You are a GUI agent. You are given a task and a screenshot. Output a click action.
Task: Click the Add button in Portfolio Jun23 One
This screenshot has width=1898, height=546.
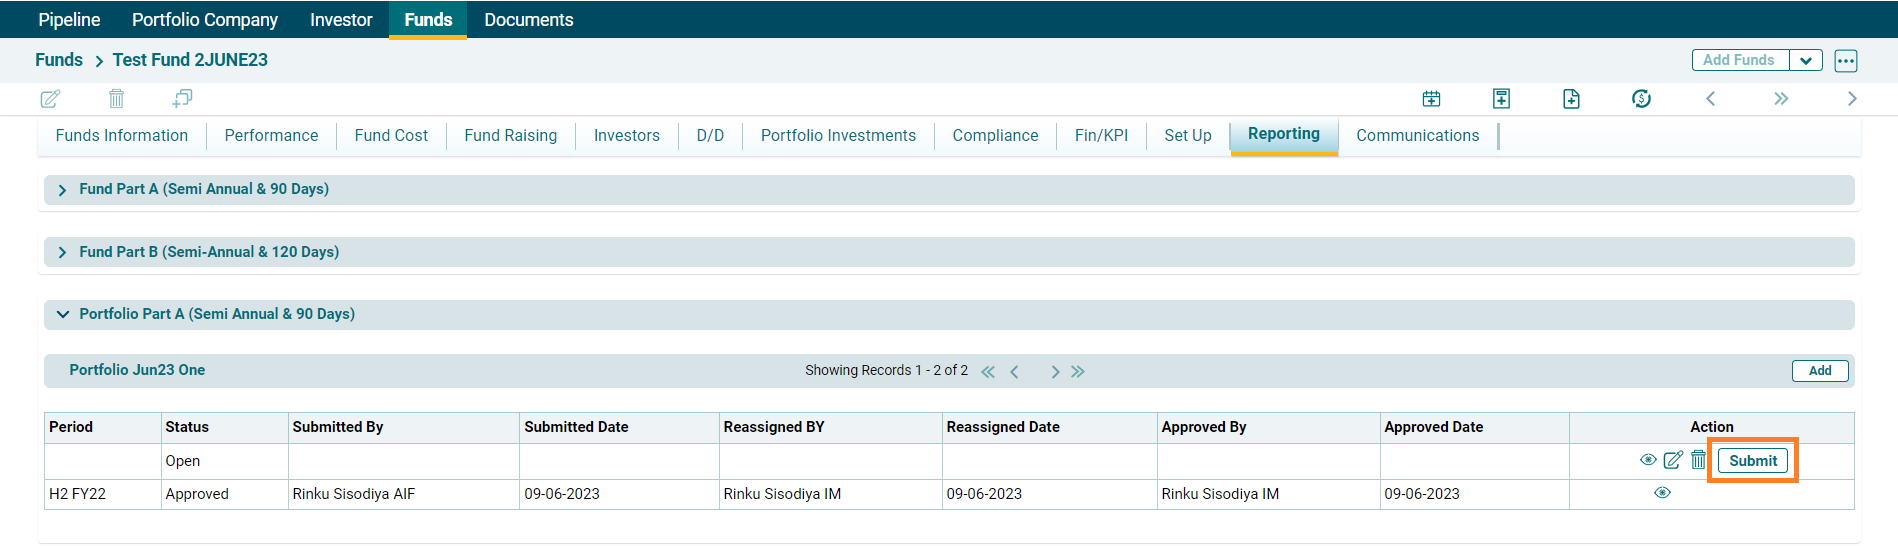coord(1819,370)
